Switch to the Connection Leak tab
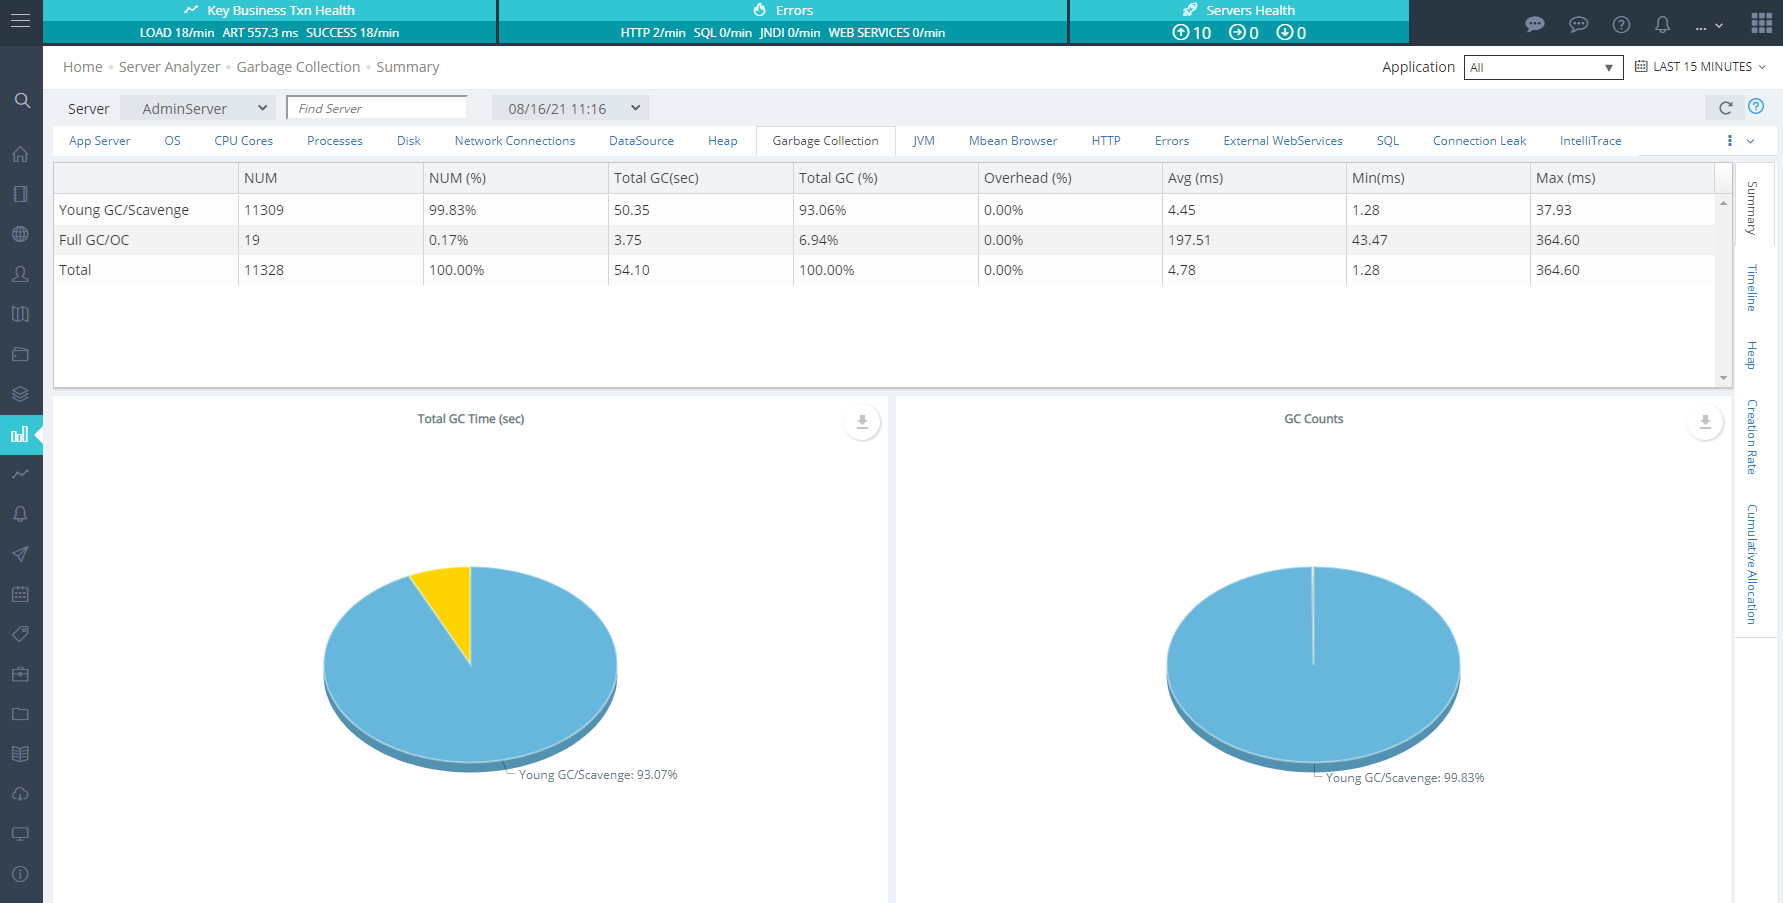 [x=1479, y=141]
